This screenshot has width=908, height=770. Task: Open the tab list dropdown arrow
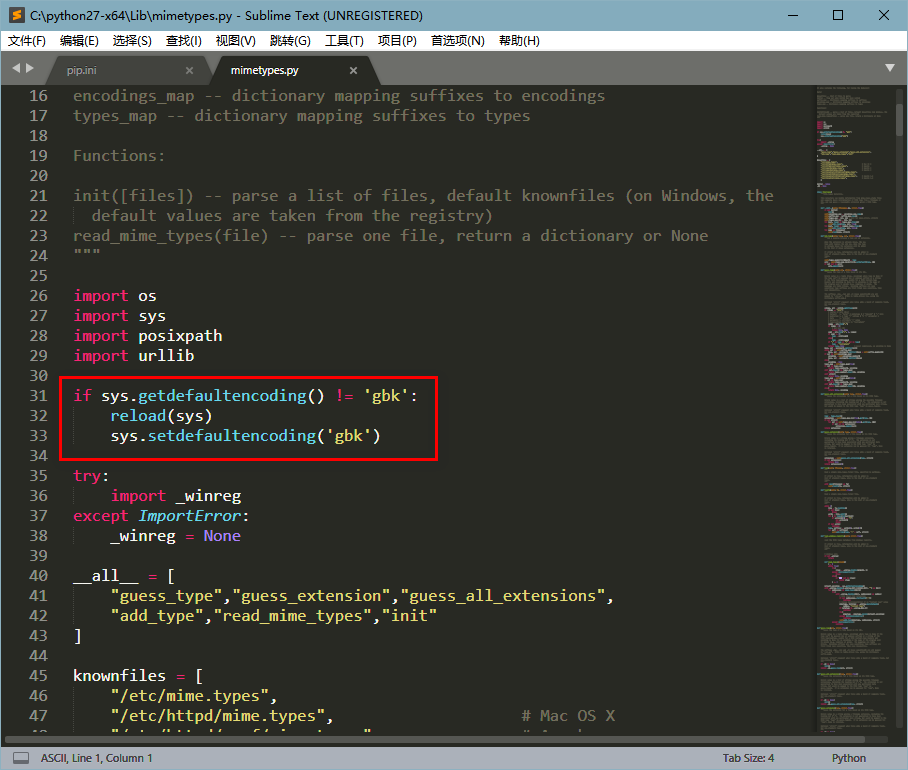click(890, 68)
